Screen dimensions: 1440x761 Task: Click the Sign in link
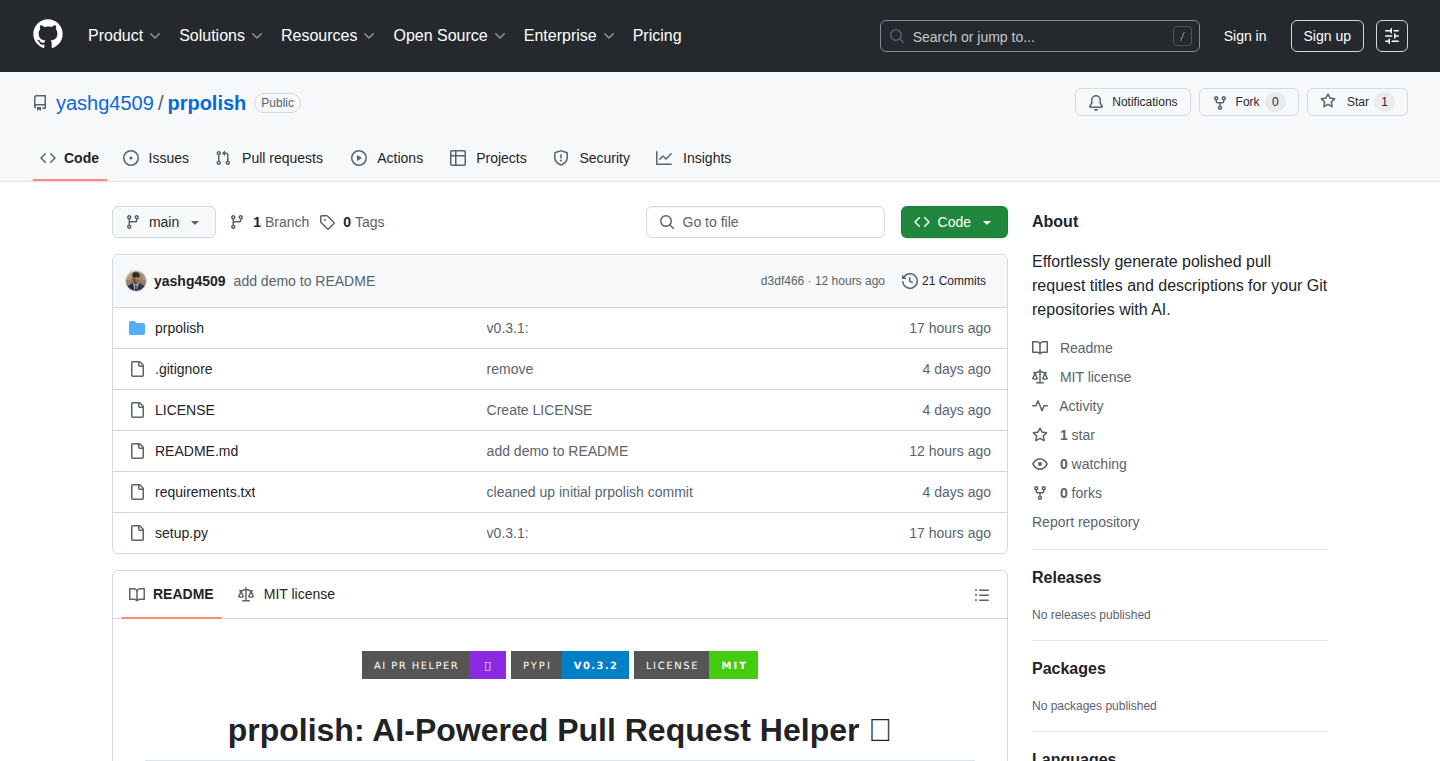pos(1245,36)
